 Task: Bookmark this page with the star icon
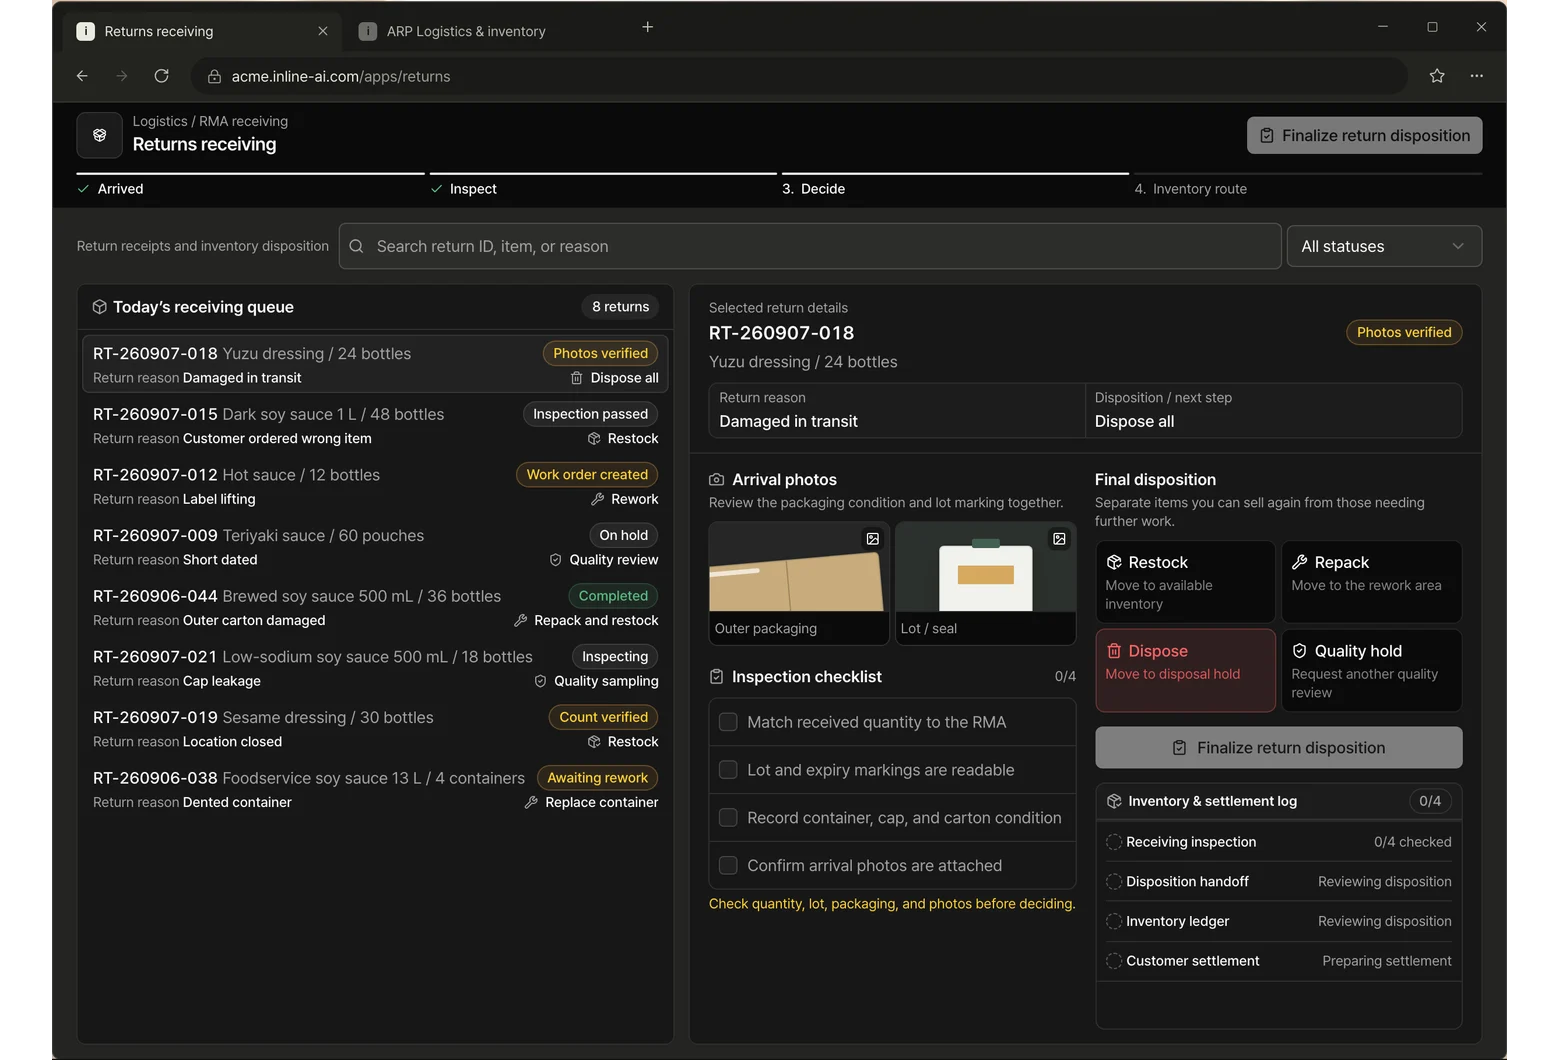tap(1437, 76)
